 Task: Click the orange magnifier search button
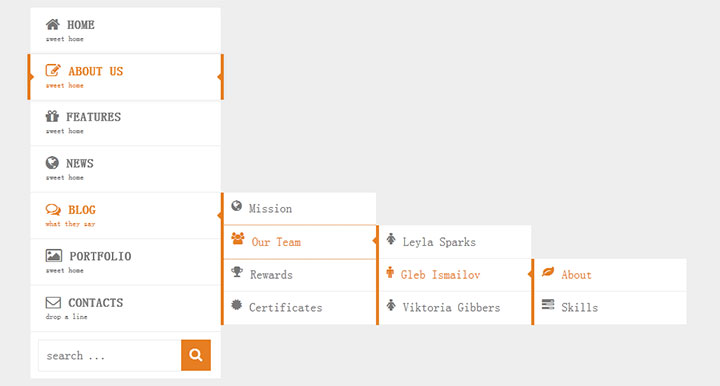click(196, 355)
